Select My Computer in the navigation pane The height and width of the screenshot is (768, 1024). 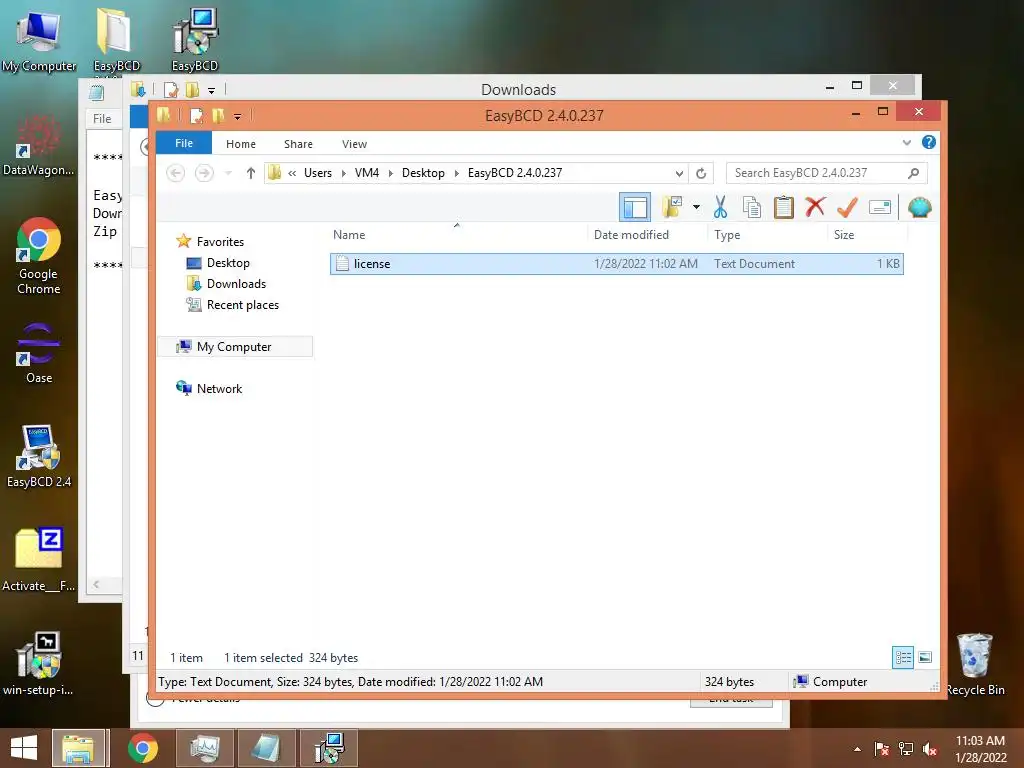click(234, 347)
